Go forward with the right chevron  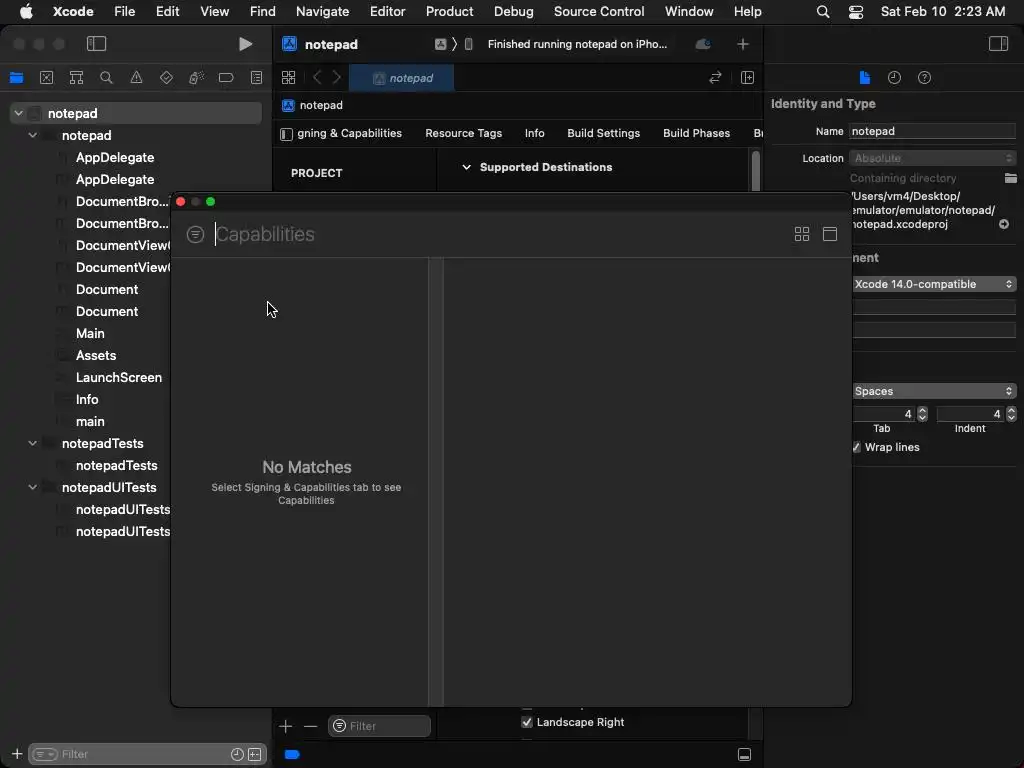click(337, 78)
